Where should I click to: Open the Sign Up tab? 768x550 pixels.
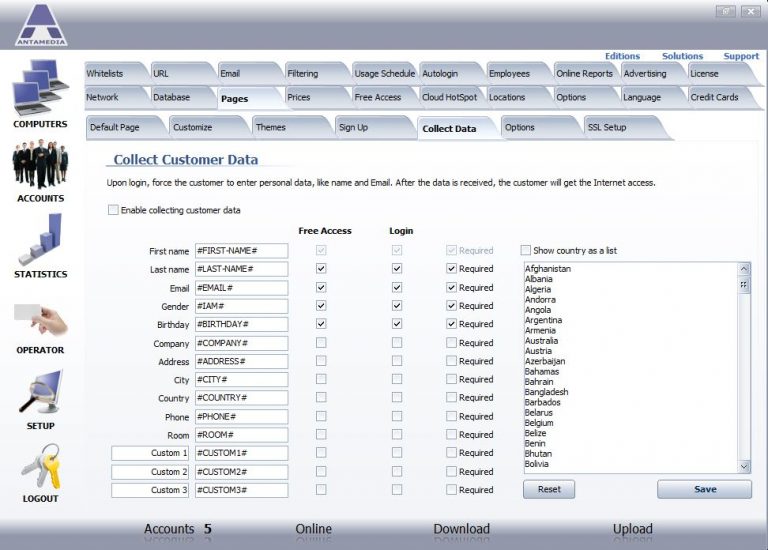[371, 127]
